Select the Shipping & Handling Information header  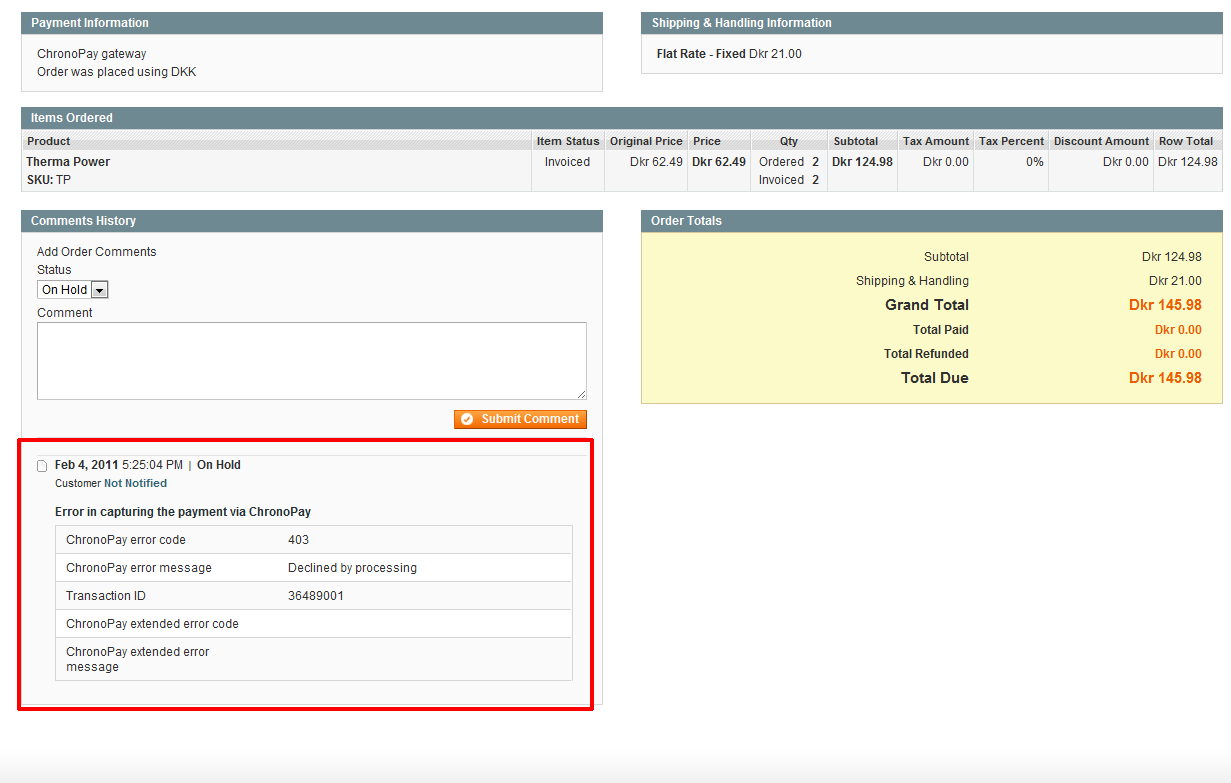(741, 23)
